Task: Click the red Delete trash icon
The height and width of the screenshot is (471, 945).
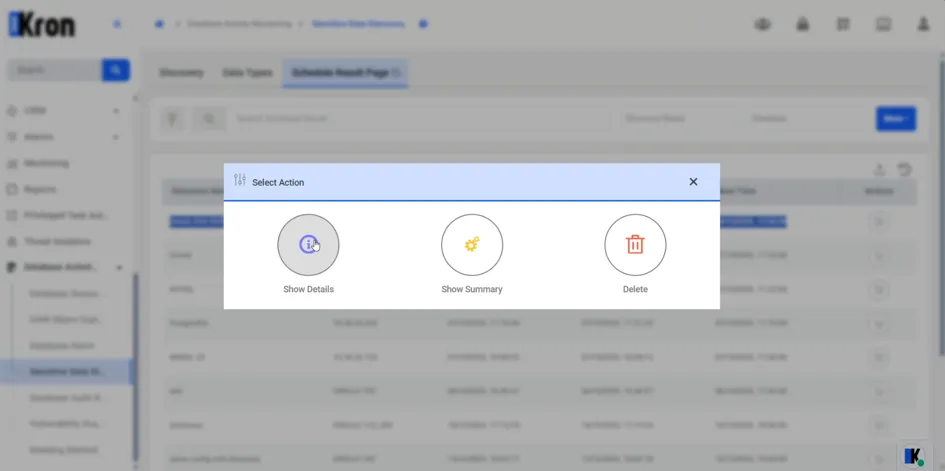Action: pyautogui.click(x=635, y=245)
